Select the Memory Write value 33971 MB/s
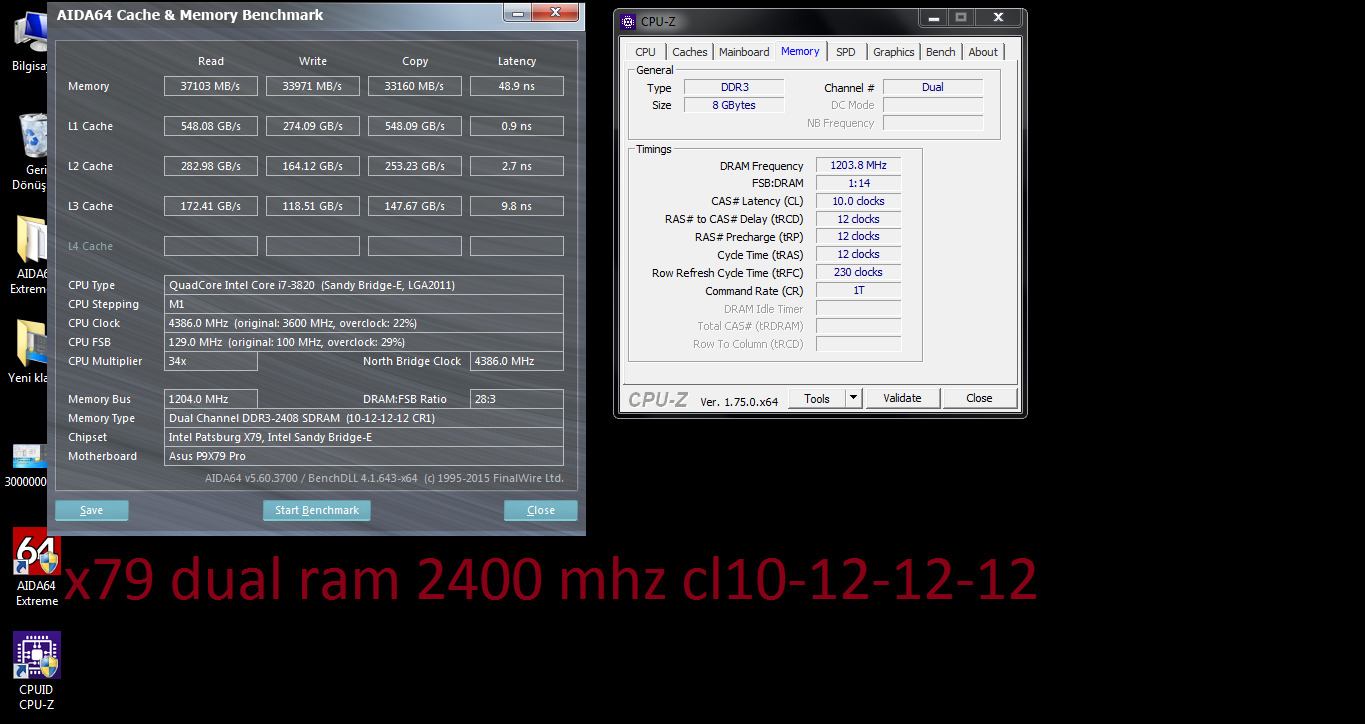The height and width of the screenshot is (724, 1365). [x=313, y=86]
